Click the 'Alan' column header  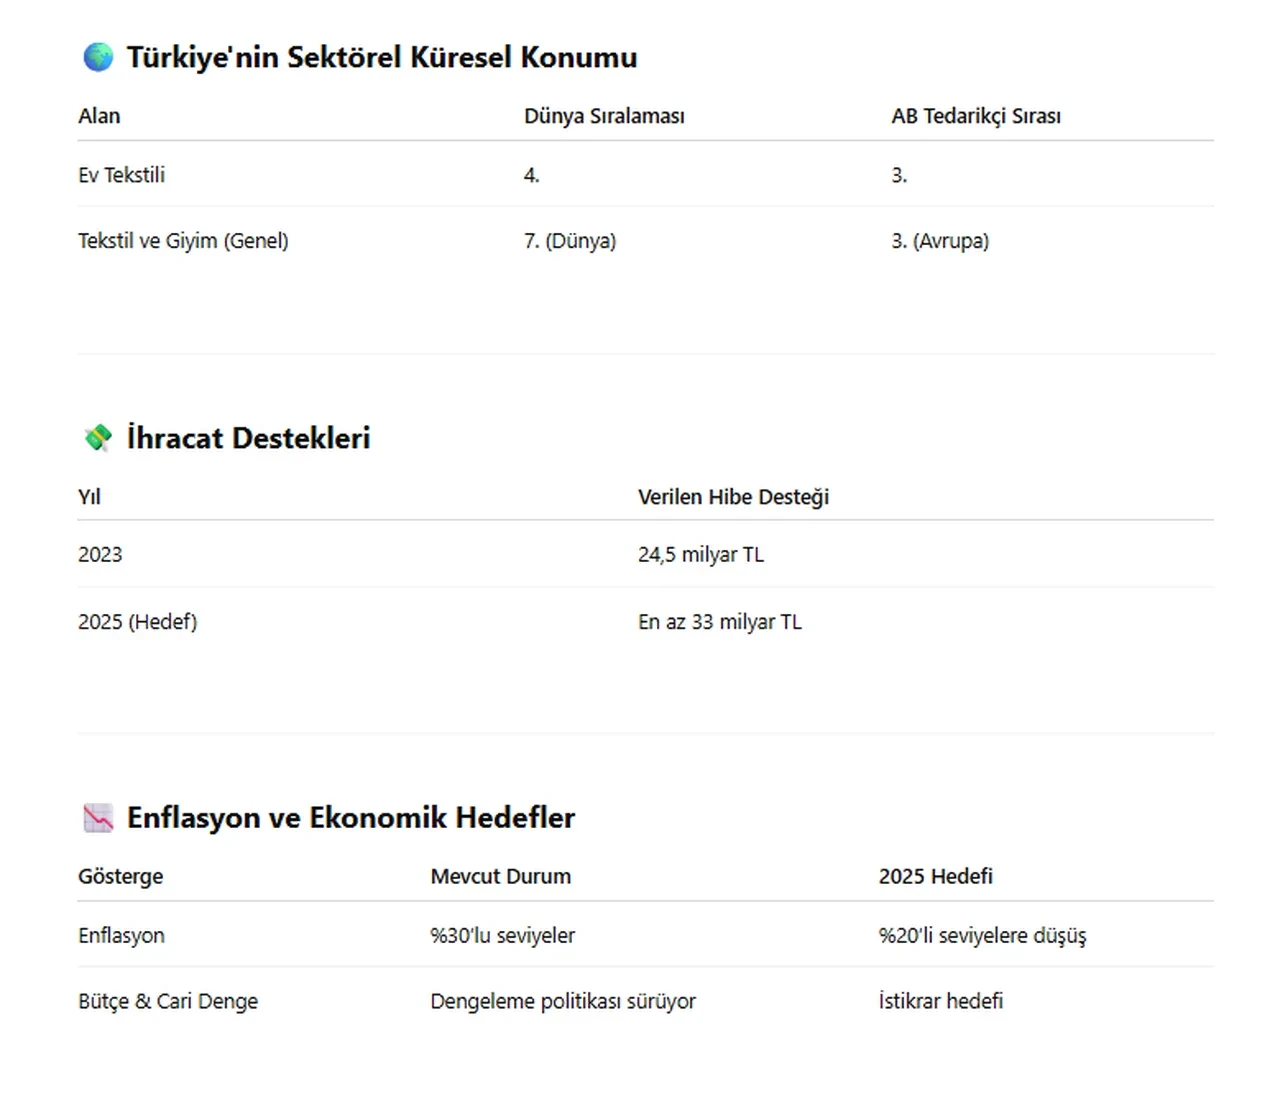pyautogui.click(x=99, y=116)
